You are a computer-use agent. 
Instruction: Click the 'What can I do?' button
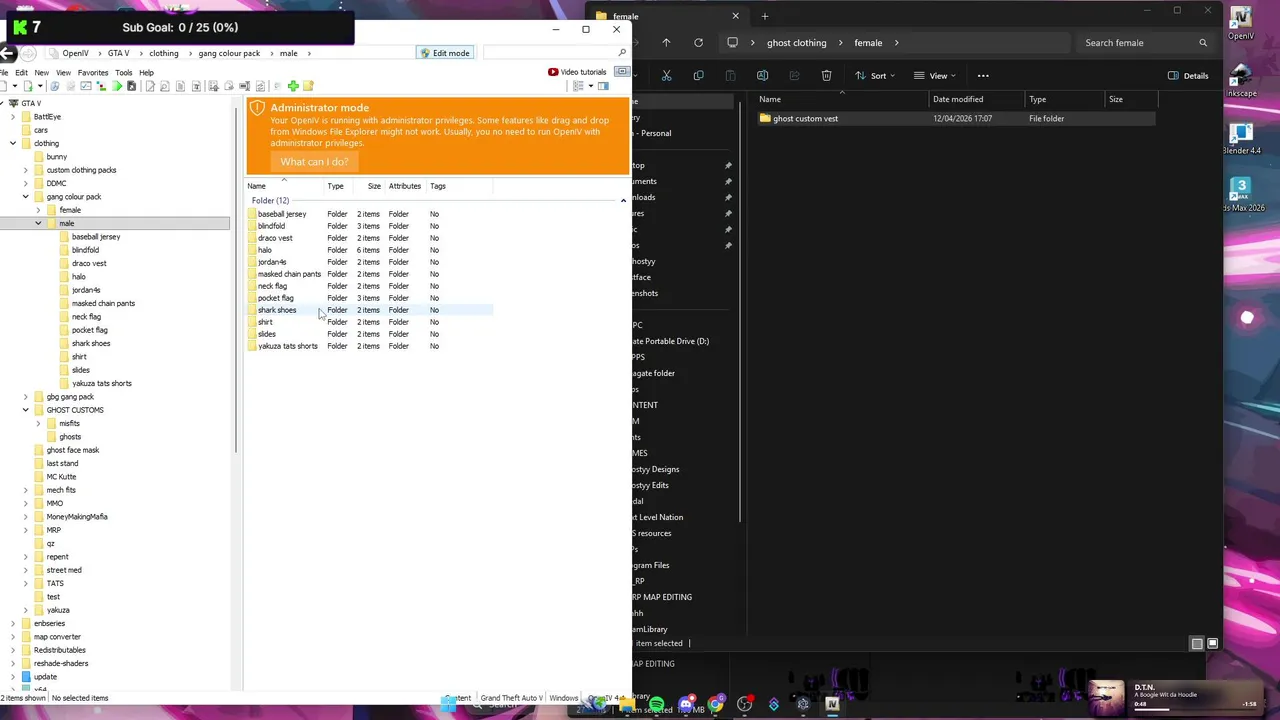pyautogui.click(x=314, y=162)
